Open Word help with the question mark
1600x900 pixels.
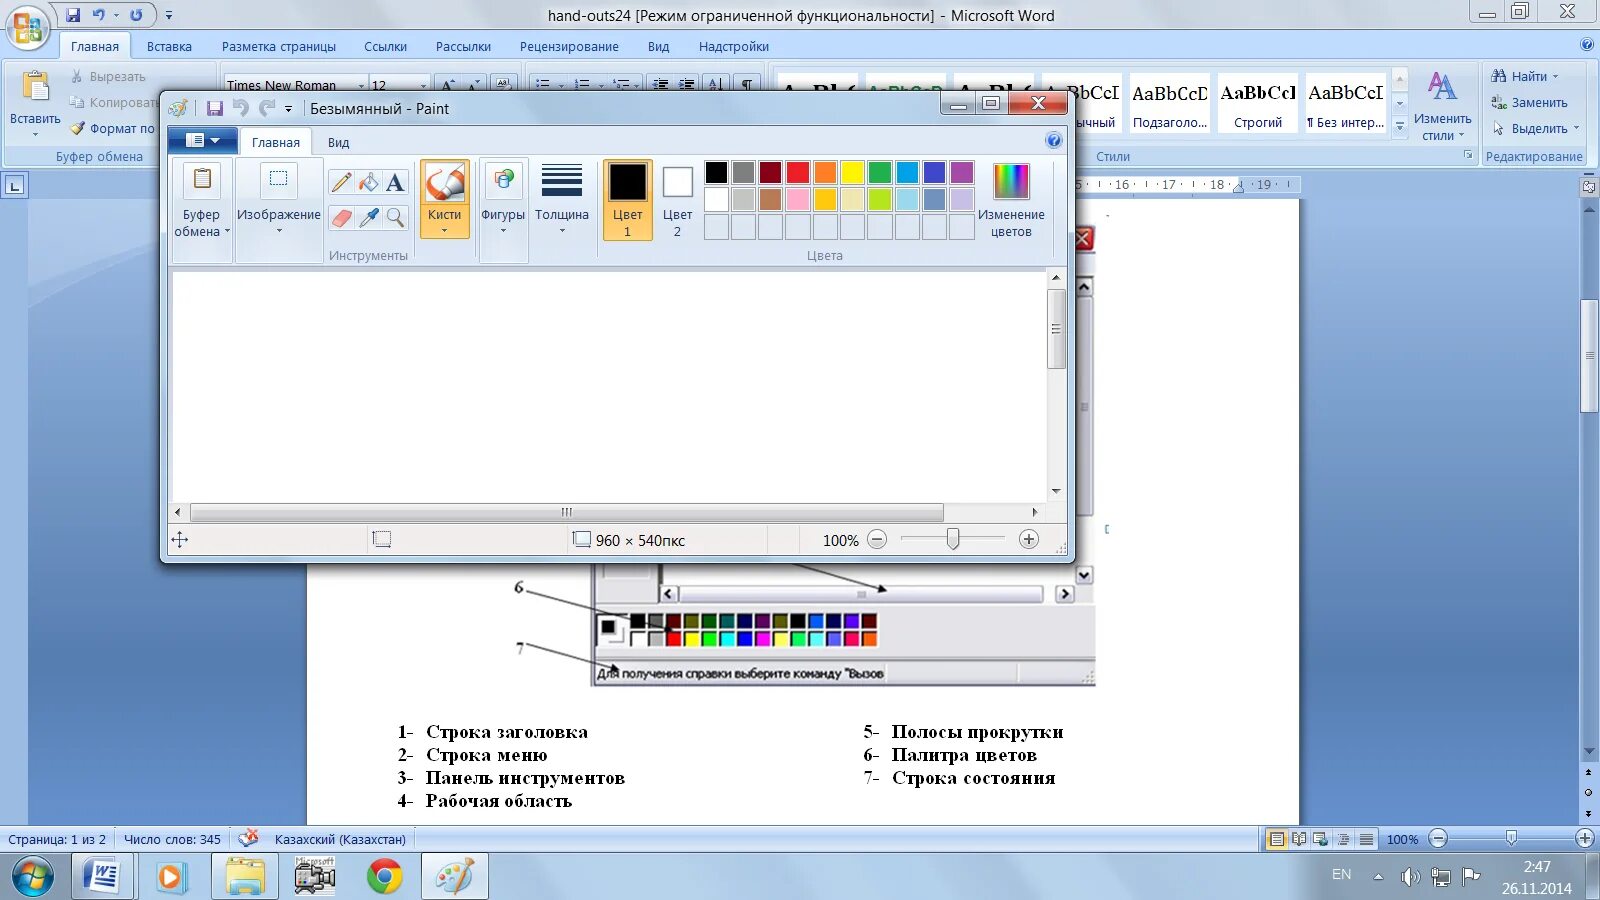(1587, 45)
